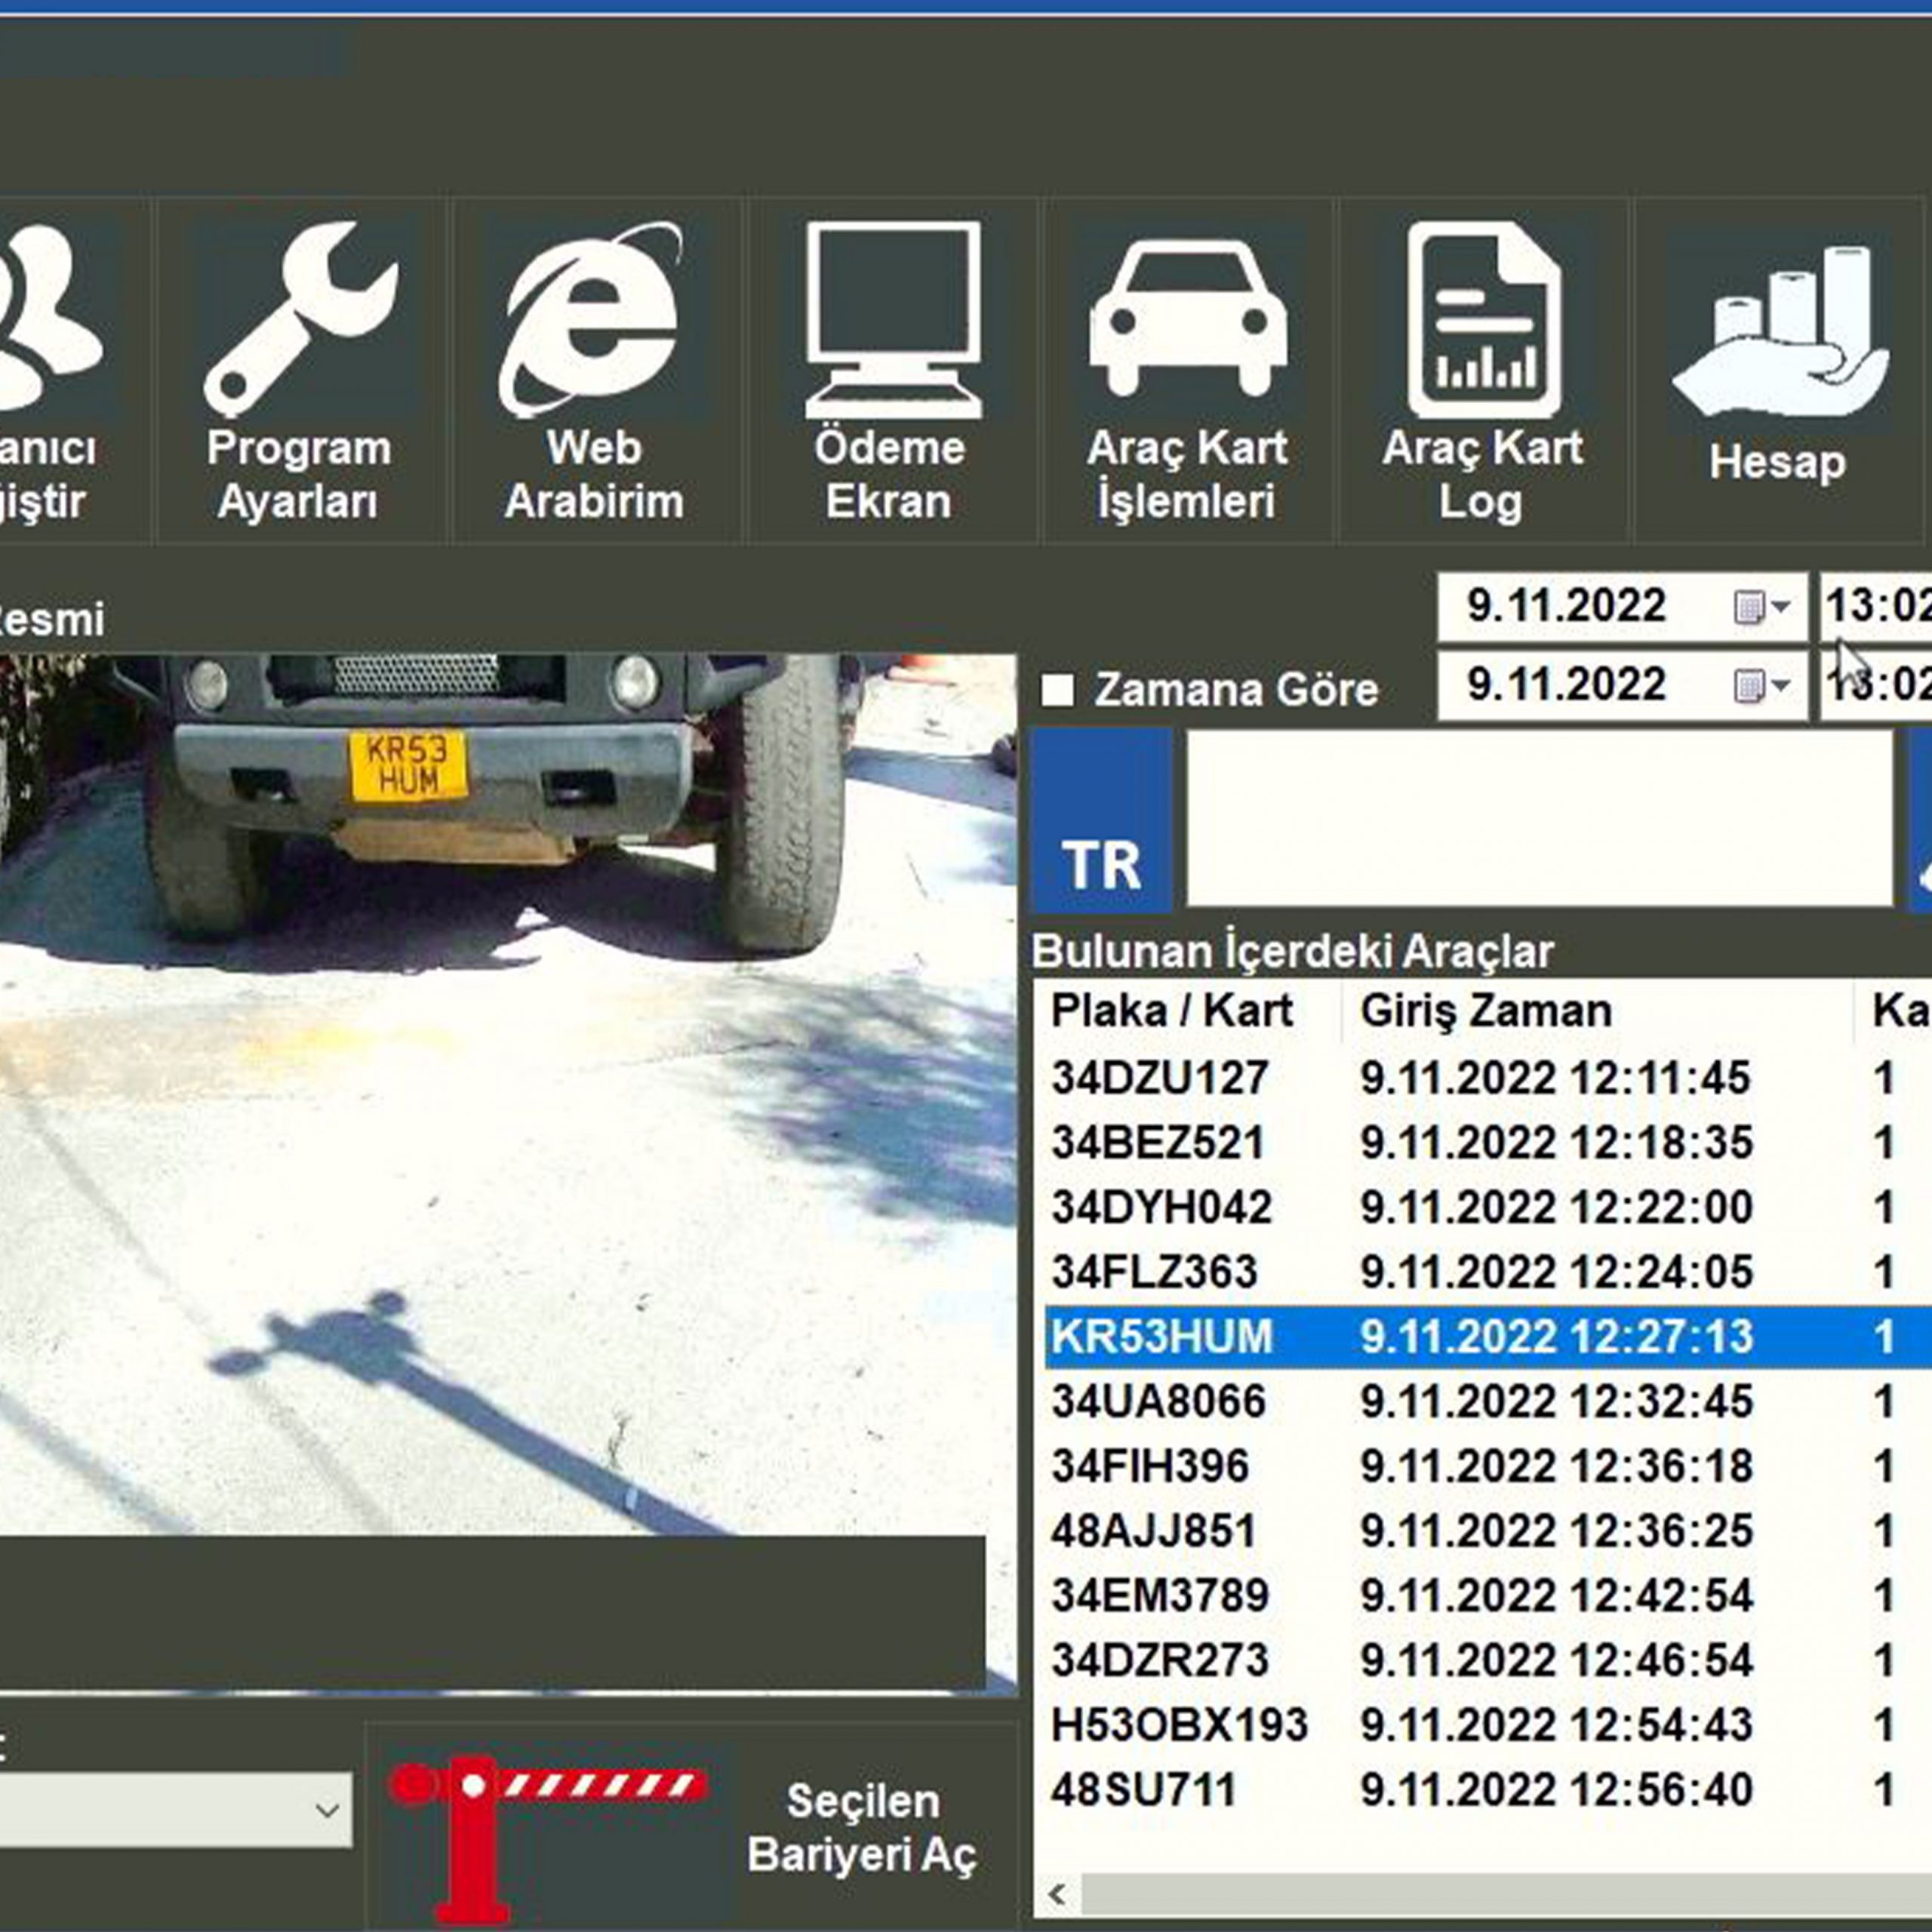1932x1932 pixels.
Task: Select row 34EM3789
Action: [1488, 1596]
